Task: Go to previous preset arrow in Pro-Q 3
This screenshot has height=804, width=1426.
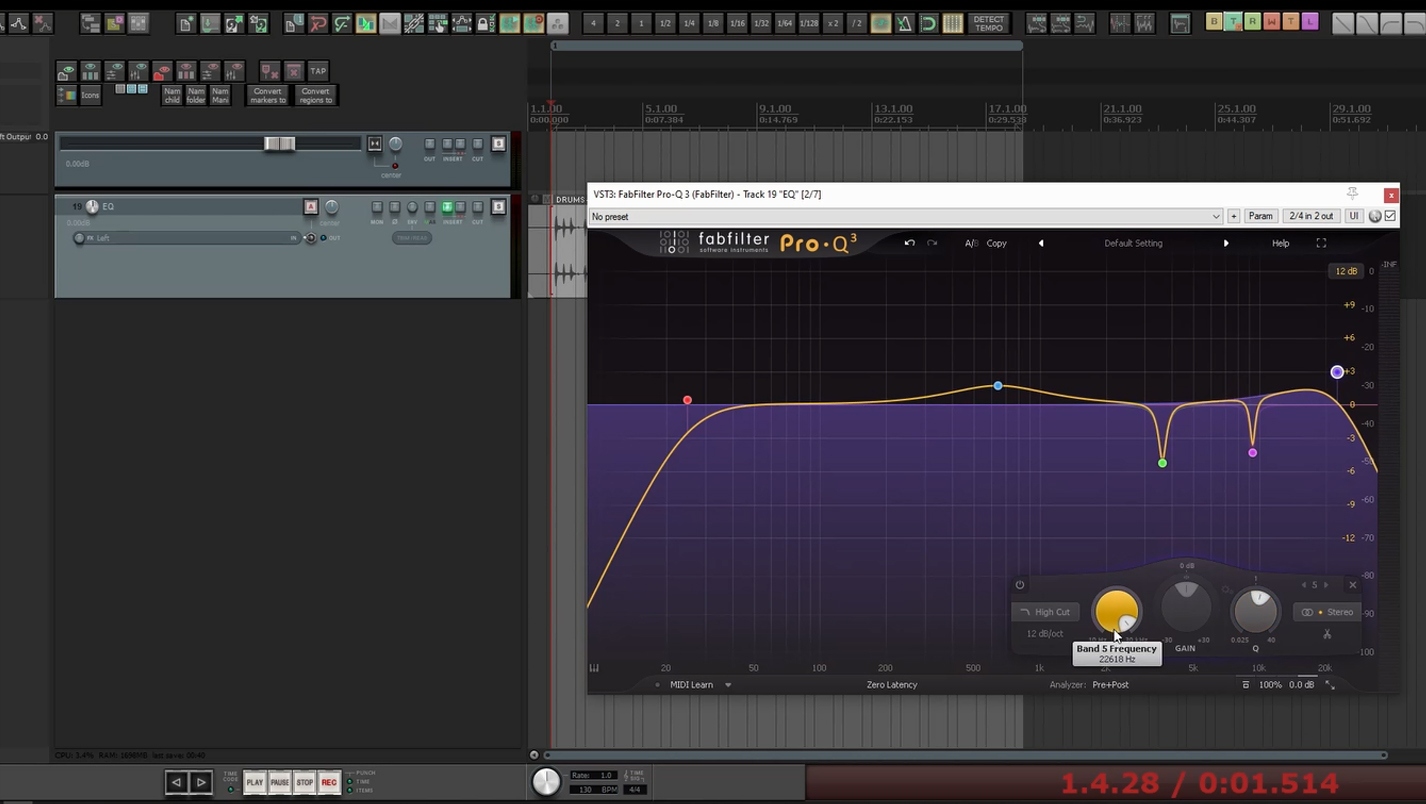Action: coord(1040,243)
